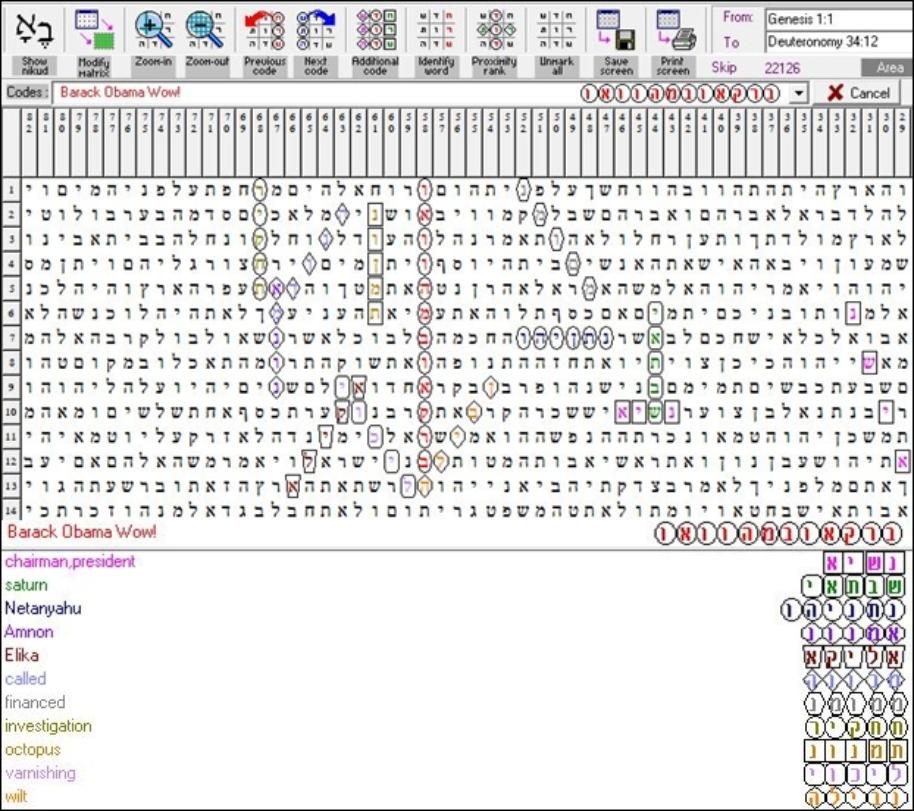Click matrix row header 7

tap(11, 338)
